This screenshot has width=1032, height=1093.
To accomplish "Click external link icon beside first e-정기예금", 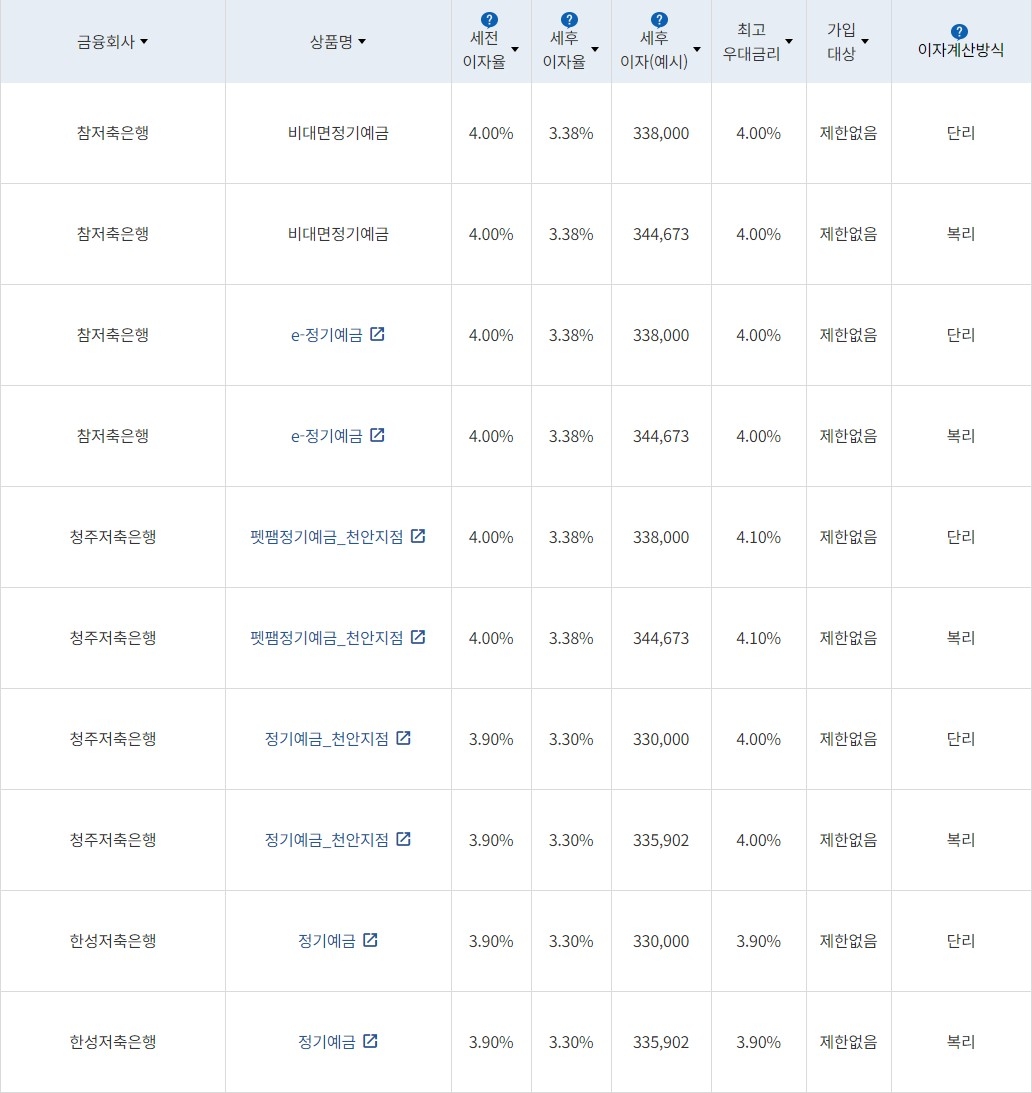I will pyautogui.click(x=377, y=334).
